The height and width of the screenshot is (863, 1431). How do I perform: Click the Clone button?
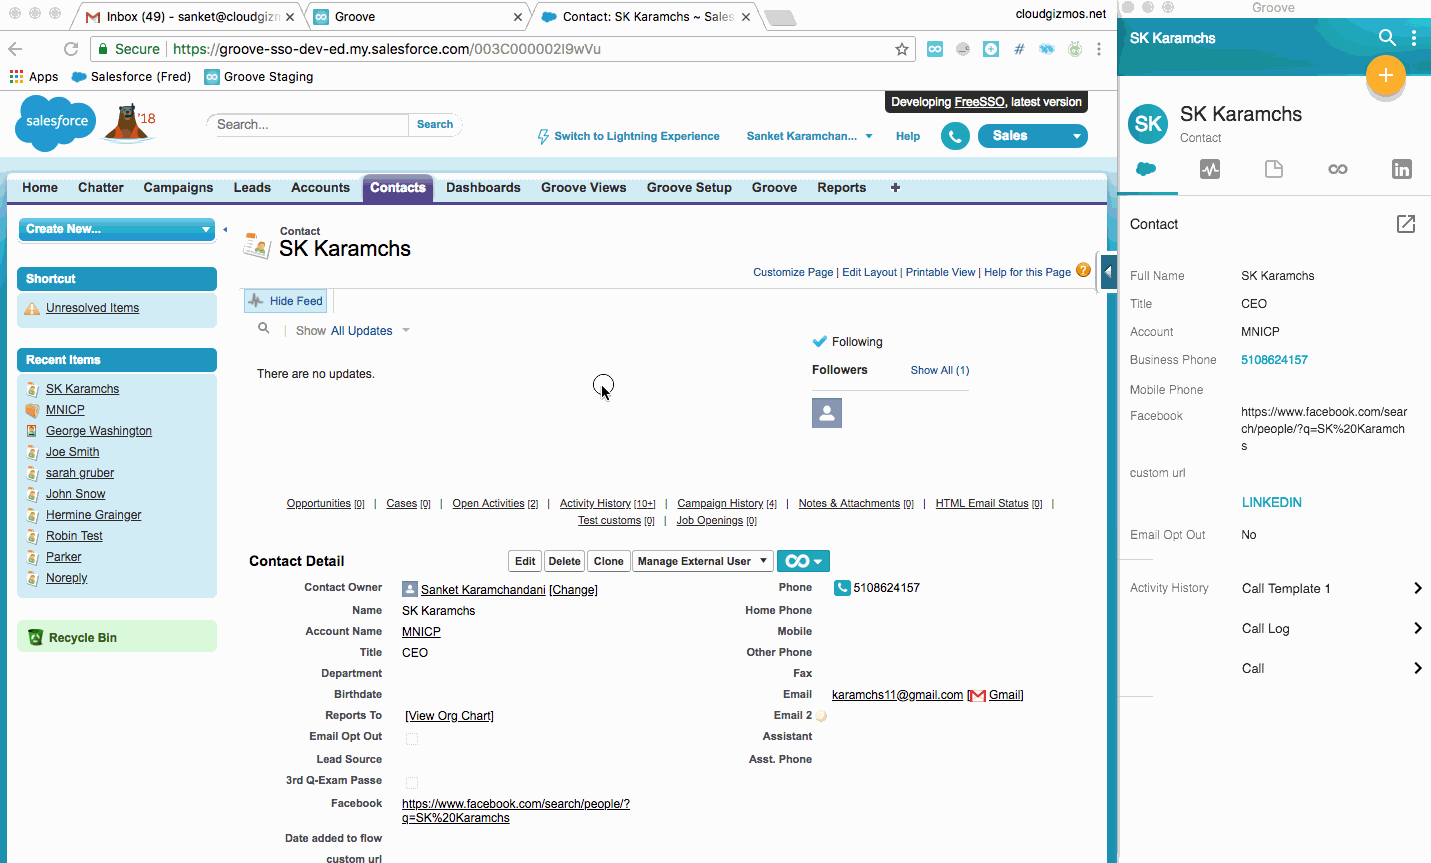[x=608, y=561]
